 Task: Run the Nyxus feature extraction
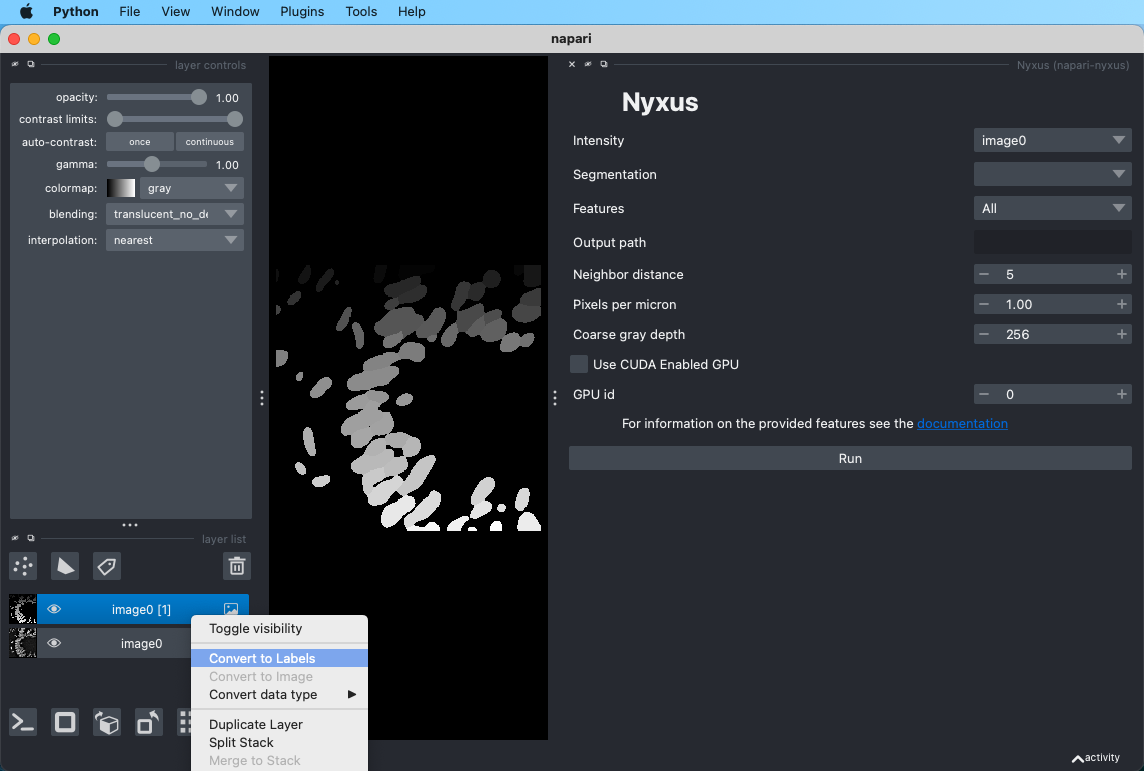click(x=850, y=458)
